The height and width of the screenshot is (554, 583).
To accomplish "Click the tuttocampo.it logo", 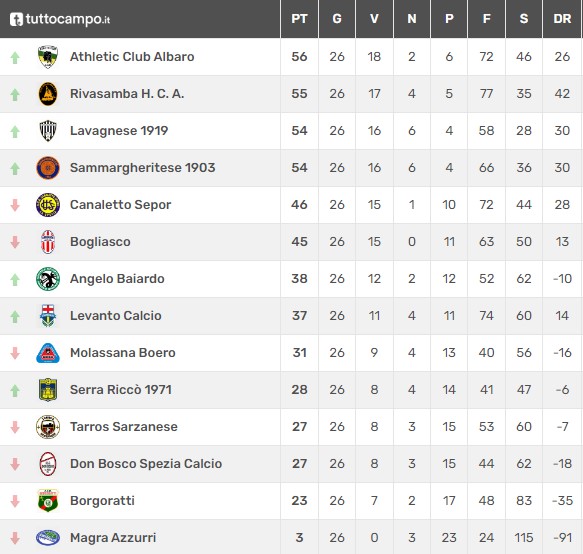I will [60, 19].
